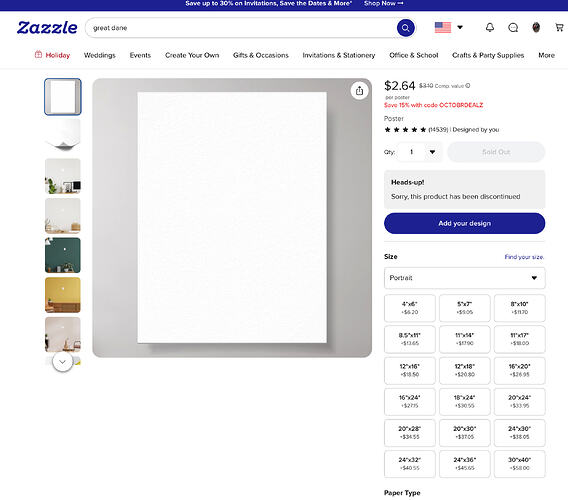Click Add your design button
568x500 pixels.
click(464, 223)
